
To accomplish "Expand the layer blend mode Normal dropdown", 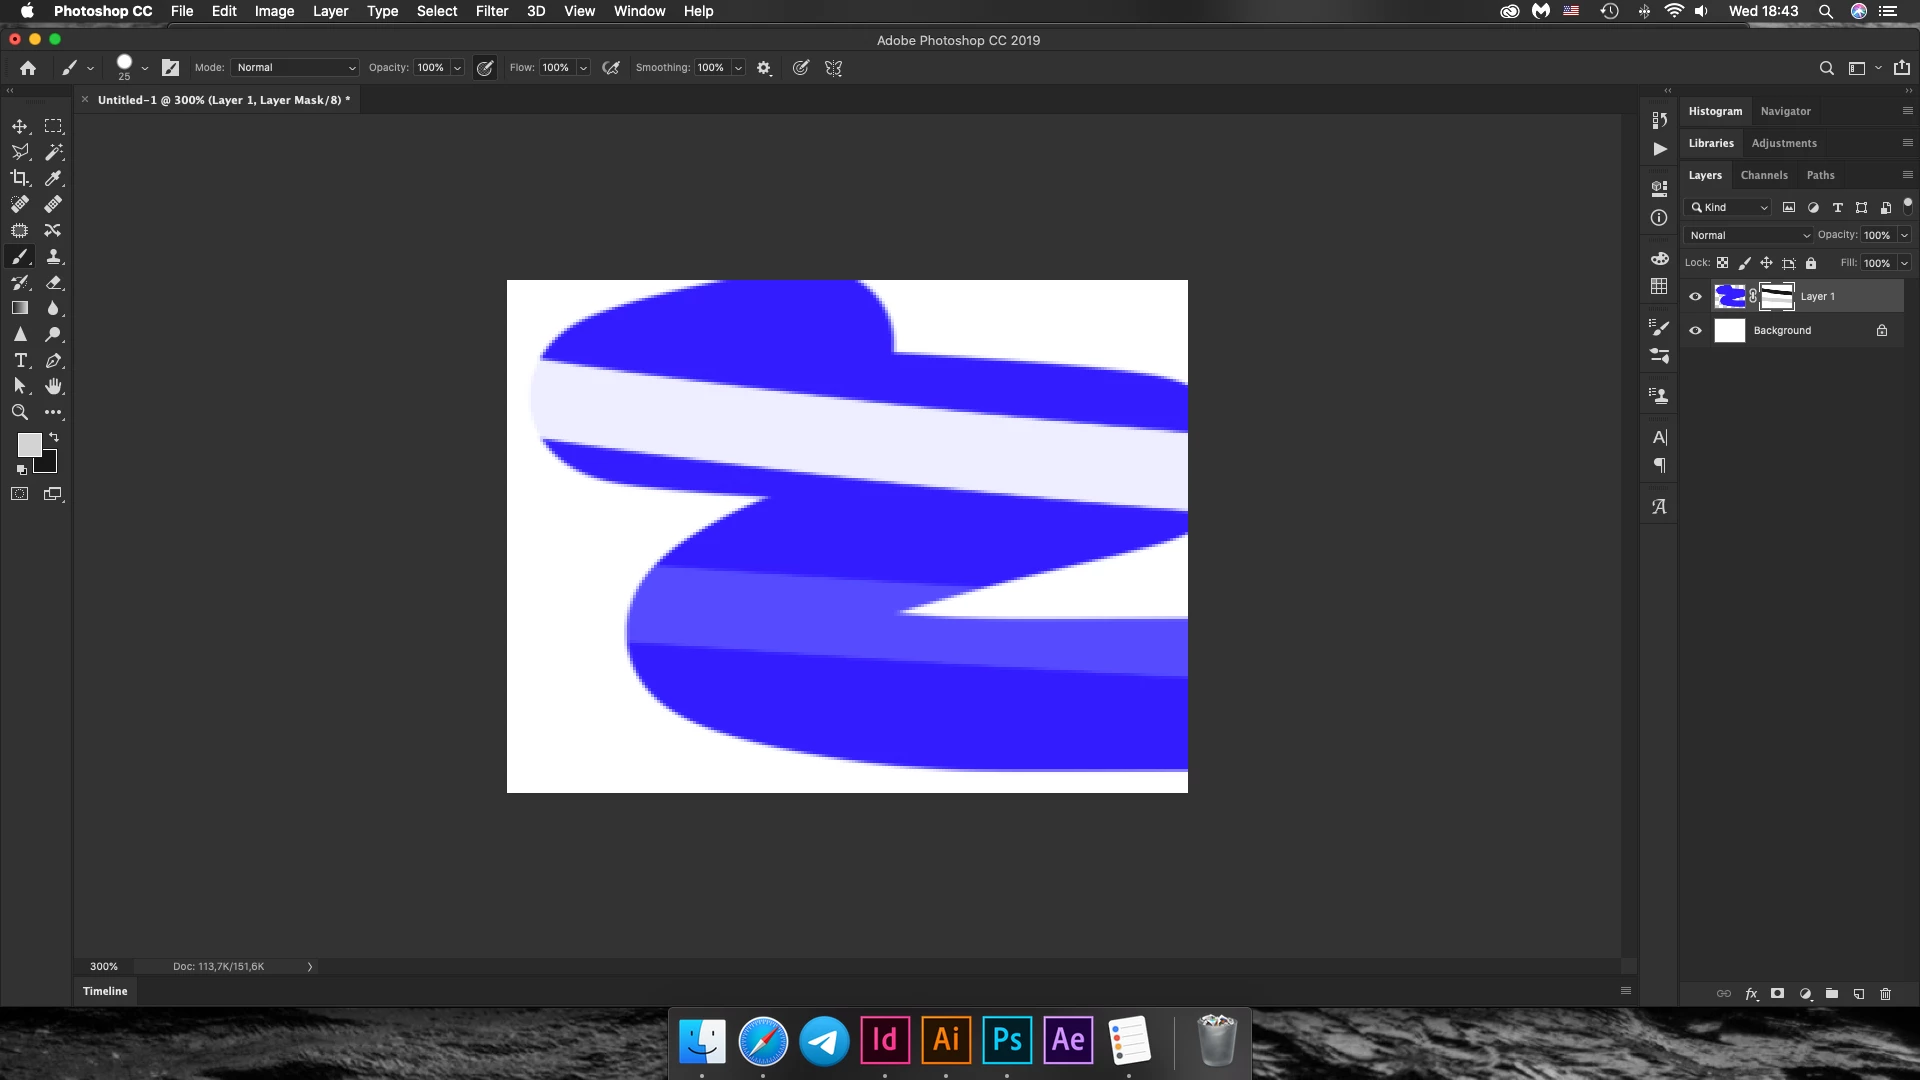I will (1748, 235).
